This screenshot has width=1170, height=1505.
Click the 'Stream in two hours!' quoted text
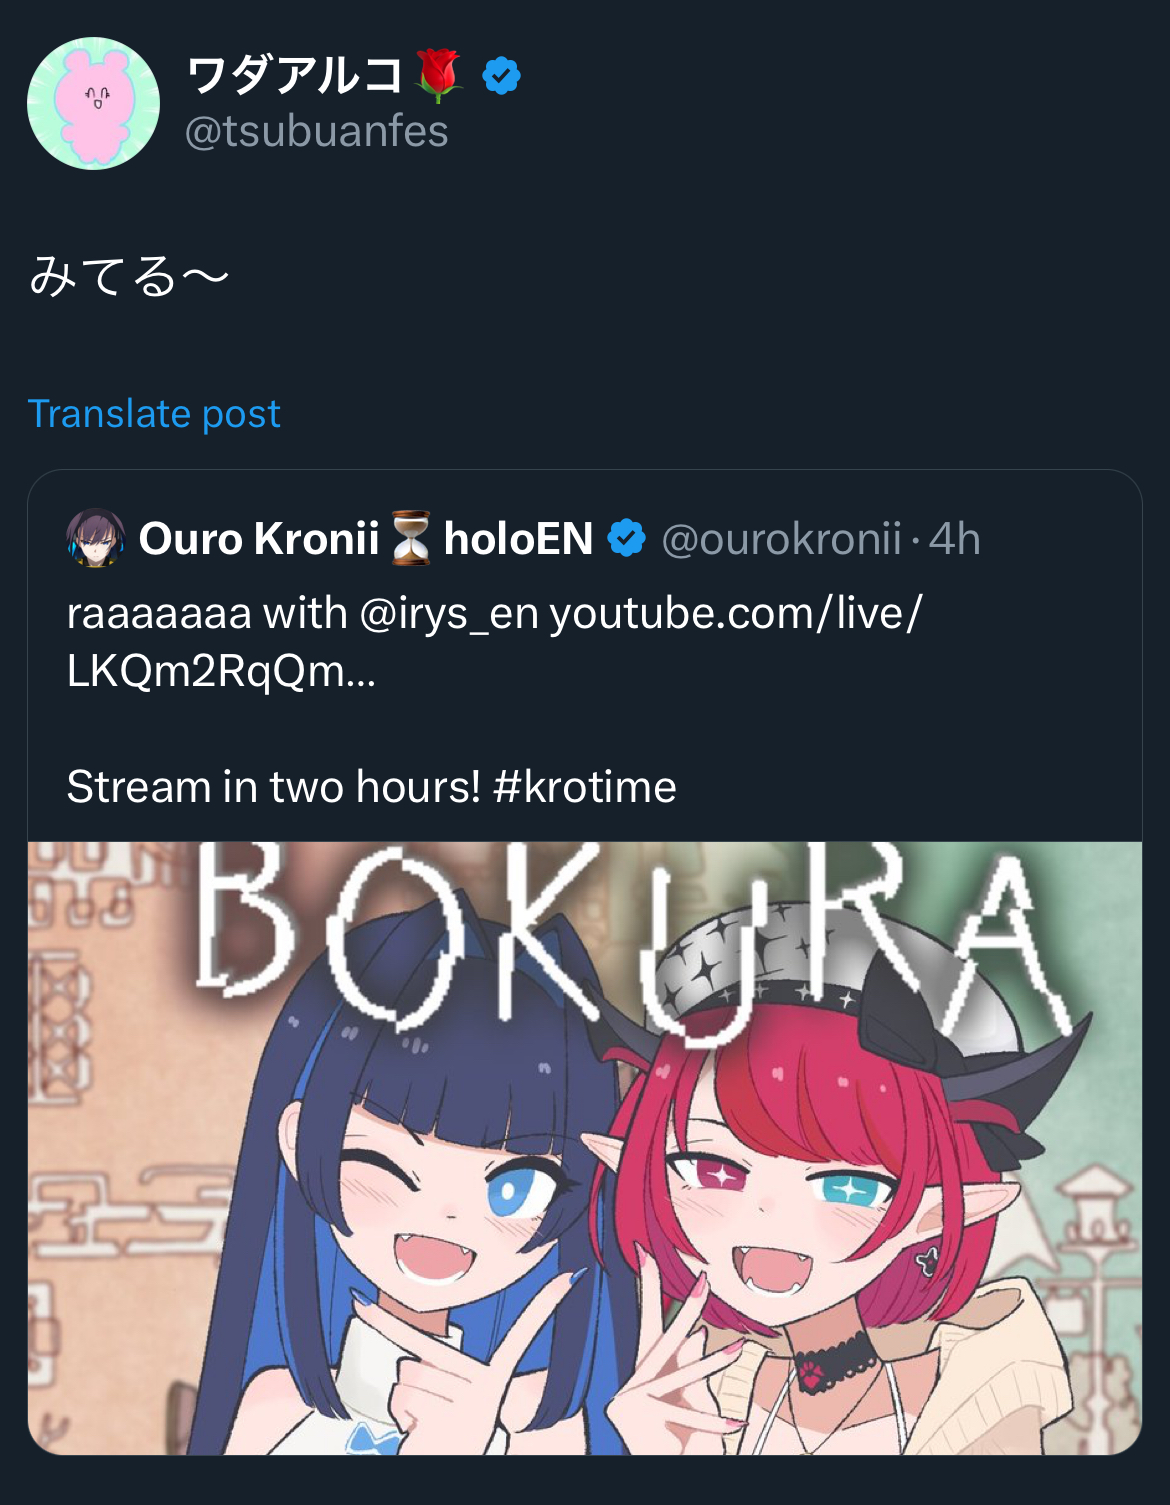(x=274, y=787)
